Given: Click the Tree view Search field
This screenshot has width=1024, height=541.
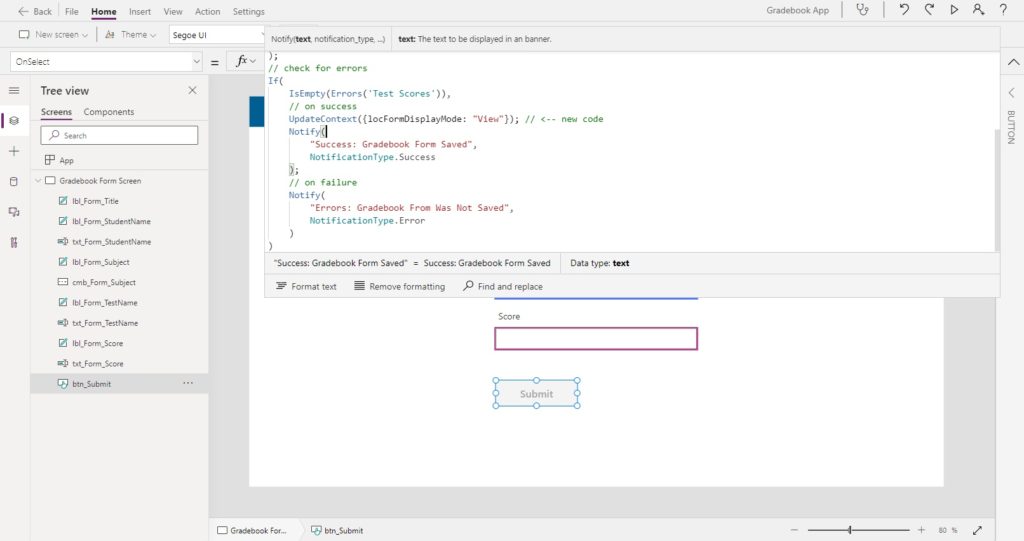Looking at the screenshot, I should (119, 135).
